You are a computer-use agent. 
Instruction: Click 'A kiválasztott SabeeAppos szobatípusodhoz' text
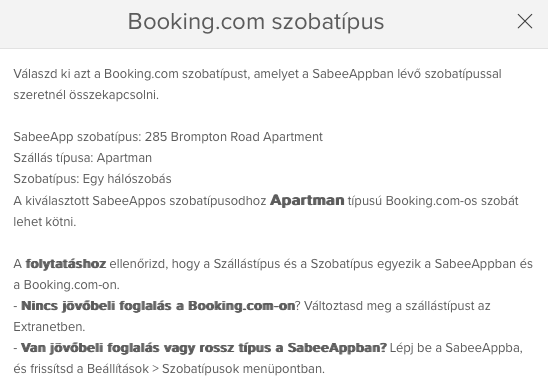pyautogui.click(x=140, y=201)
